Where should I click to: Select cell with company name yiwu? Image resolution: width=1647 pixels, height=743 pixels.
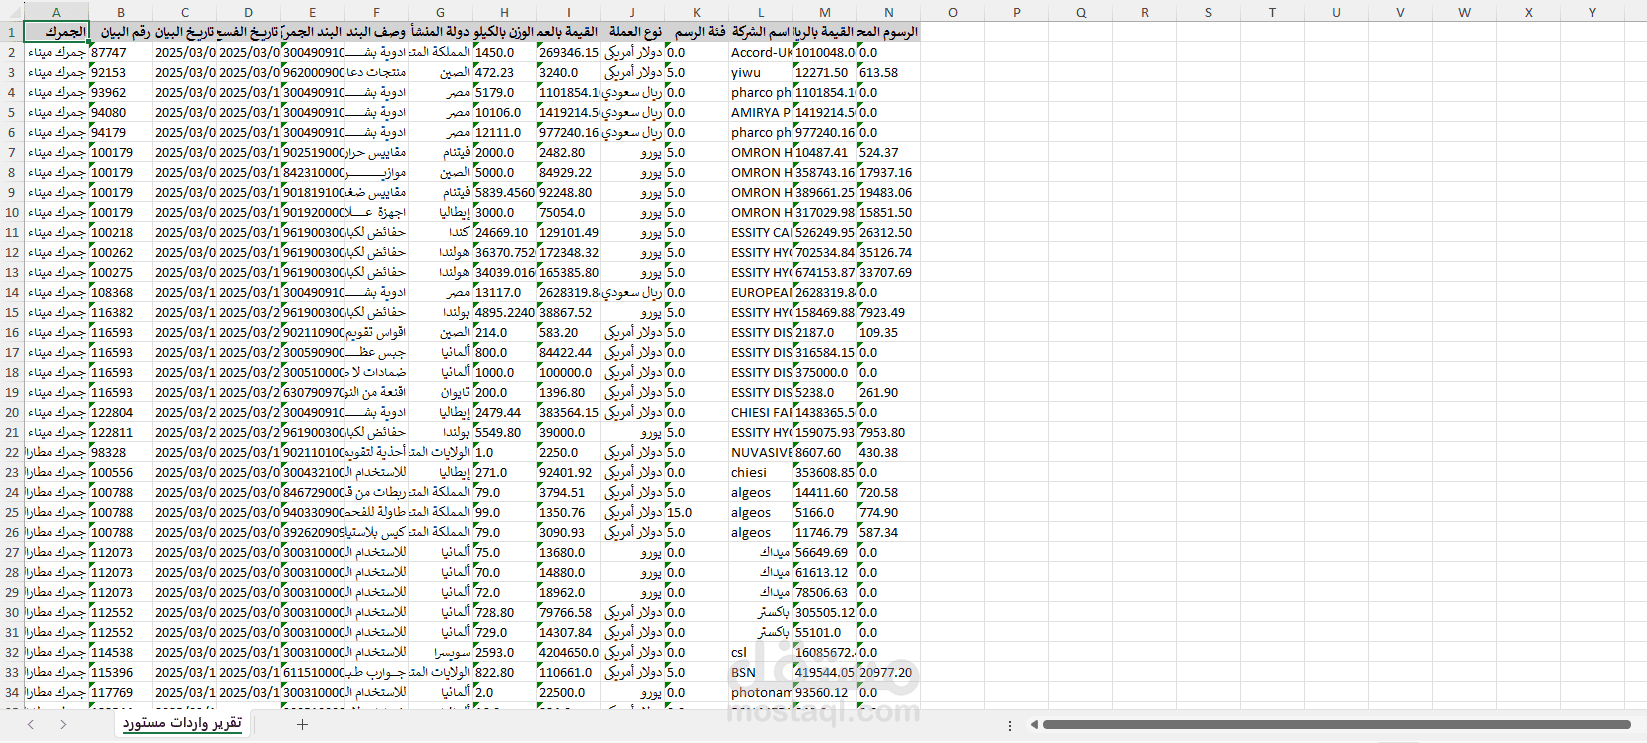pyautogui.click(x=761, y=72)
